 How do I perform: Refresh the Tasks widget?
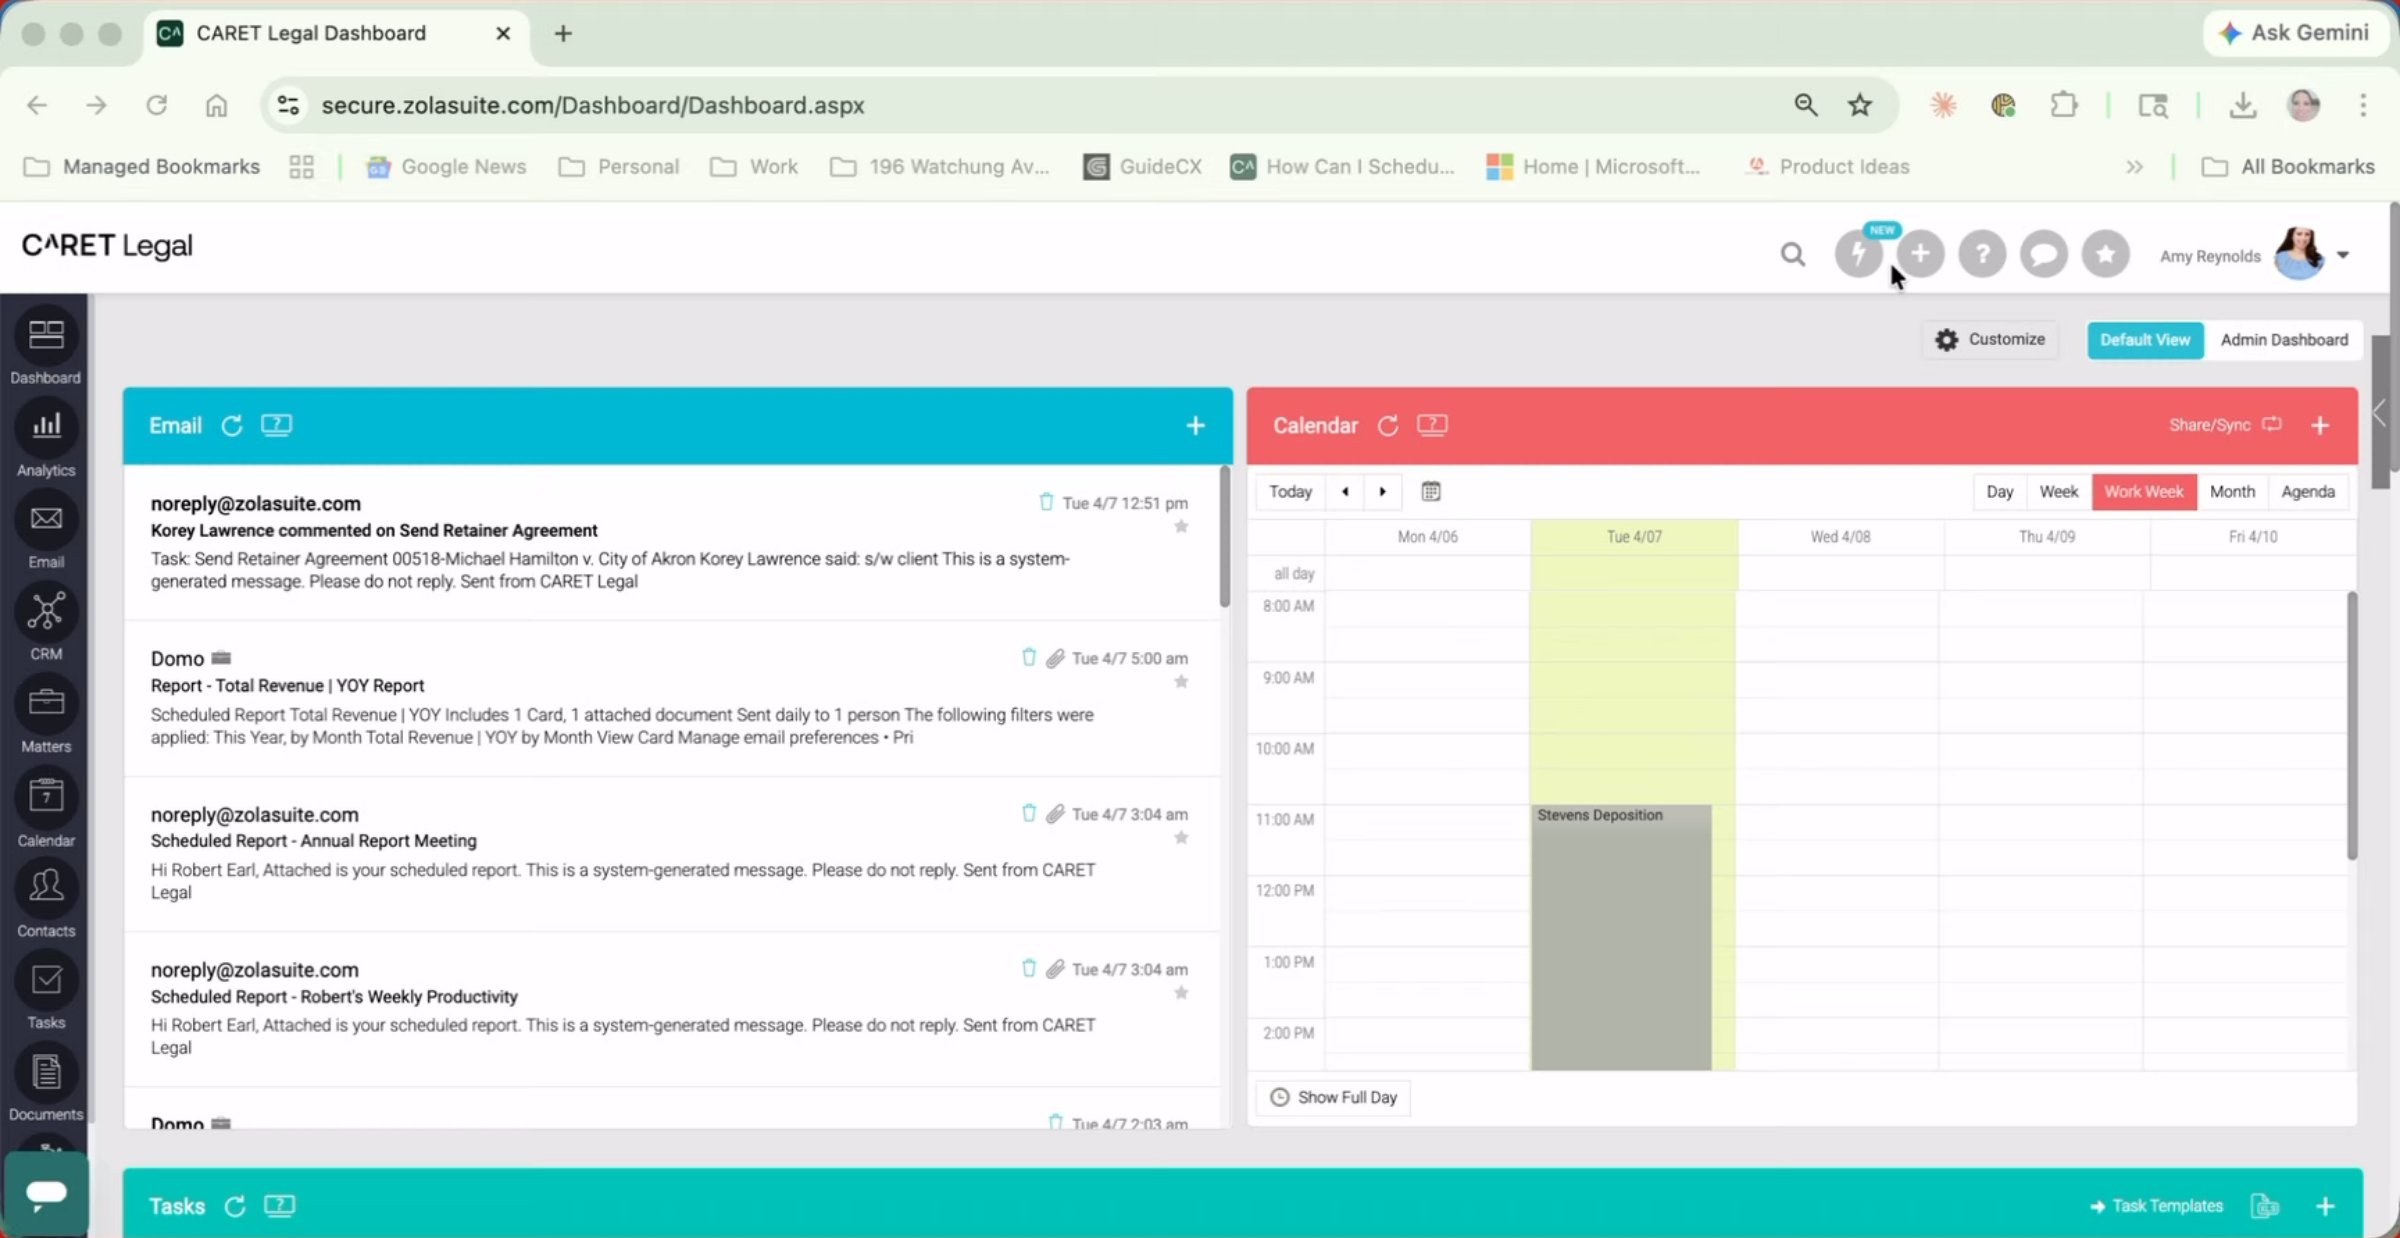235,1206
